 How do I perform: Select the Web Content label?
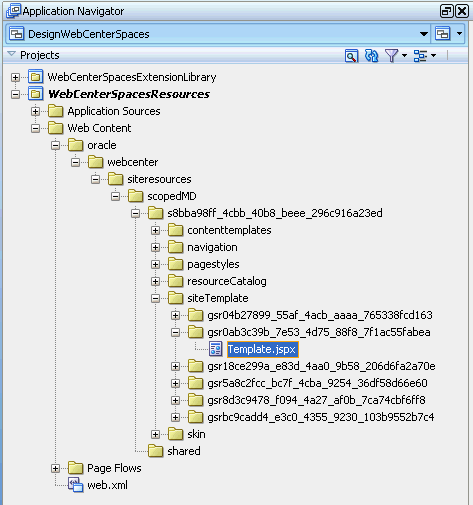pyautogui.click(x=99, y=128)
